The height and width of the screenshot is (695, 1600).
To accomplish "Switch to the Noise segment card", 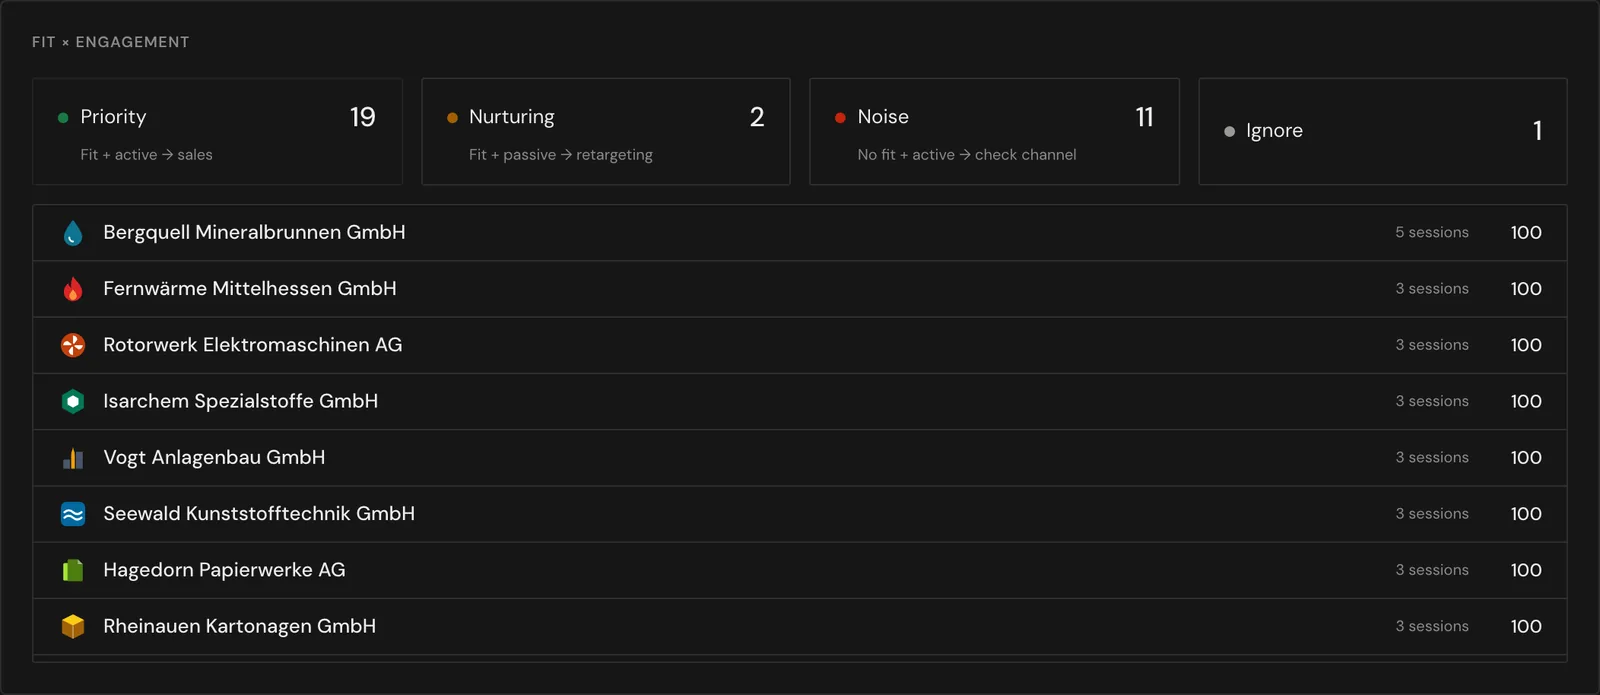I will (994, 132).
